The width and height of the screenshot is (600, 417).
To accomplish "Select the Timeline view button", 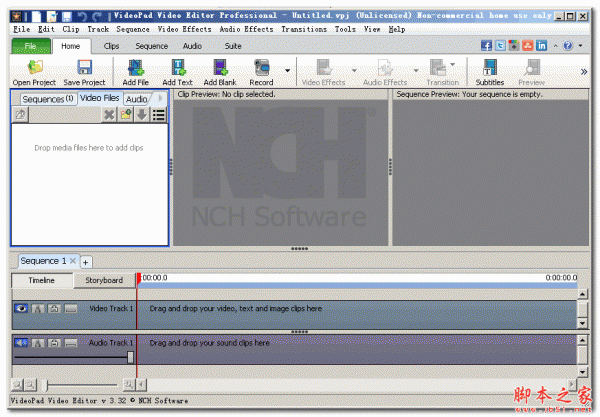I will click(42, 280).
